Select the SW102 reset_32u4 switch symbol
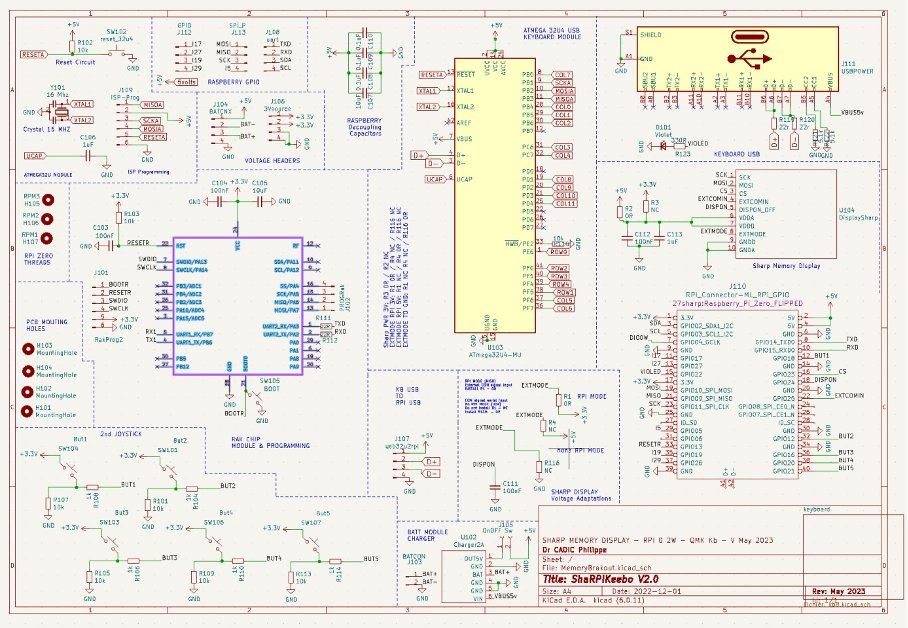Viewport: 908px width, 628px height. coord(119,52)
